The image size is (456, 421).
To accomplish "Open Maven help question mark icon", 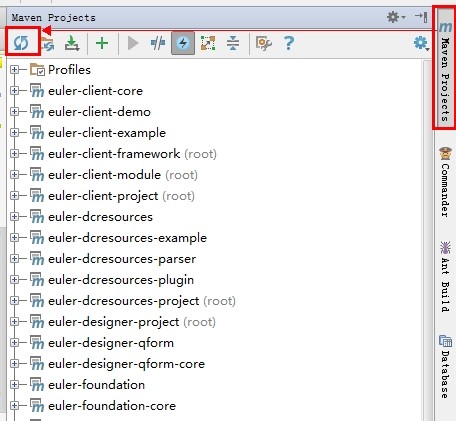I will [x=289, y=43].
